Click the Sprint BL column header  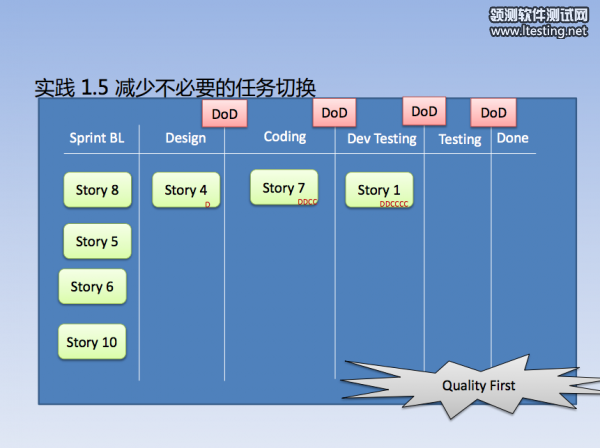[x=97, y=138]
